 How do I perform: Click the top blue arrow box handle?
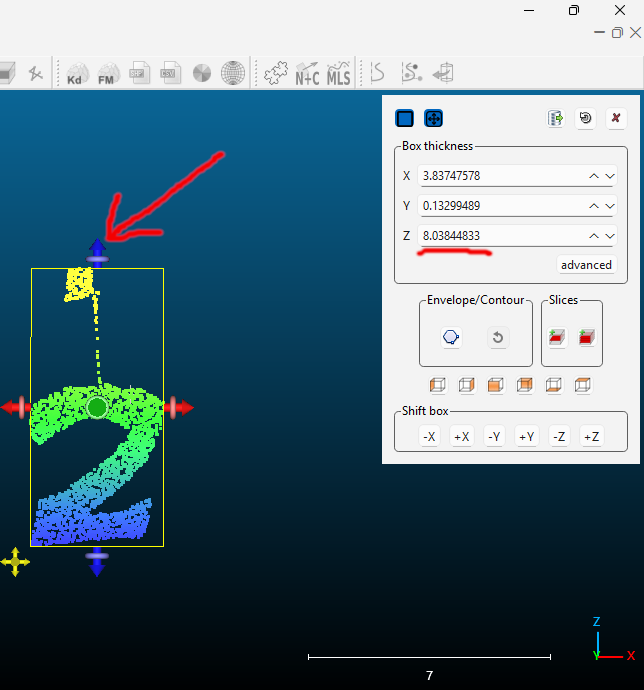97,247
